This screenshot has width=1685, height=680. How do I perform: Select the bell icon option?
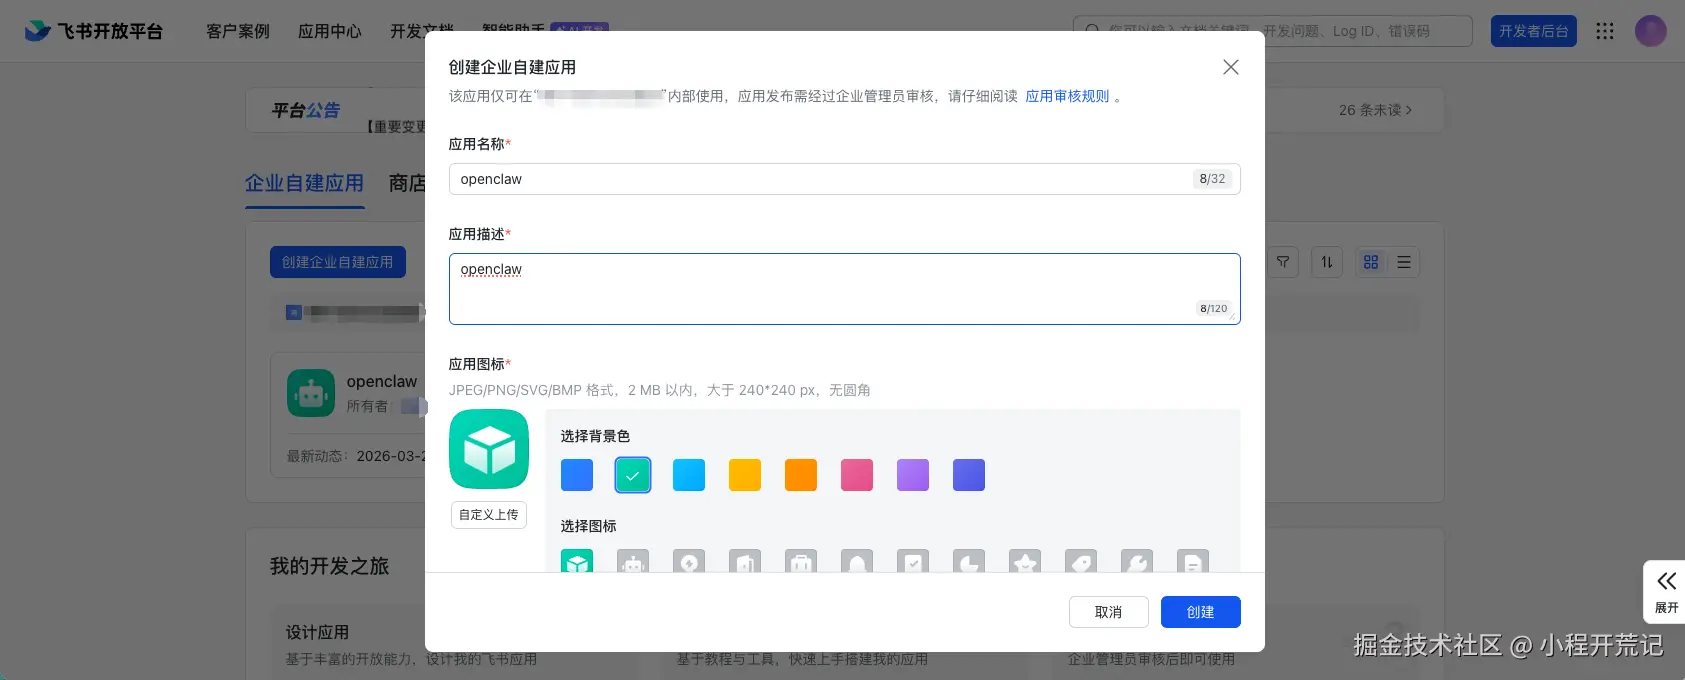pos(857,561)
